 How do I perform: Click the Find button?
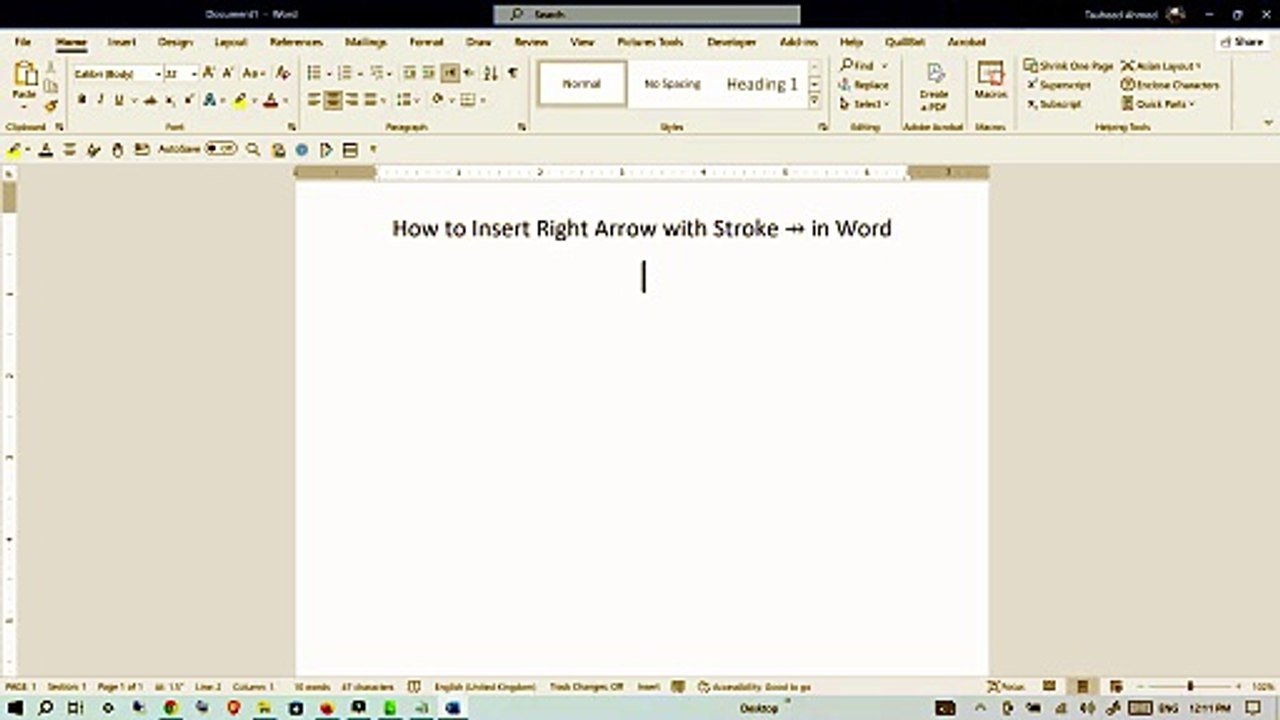(x=859, y=66)
